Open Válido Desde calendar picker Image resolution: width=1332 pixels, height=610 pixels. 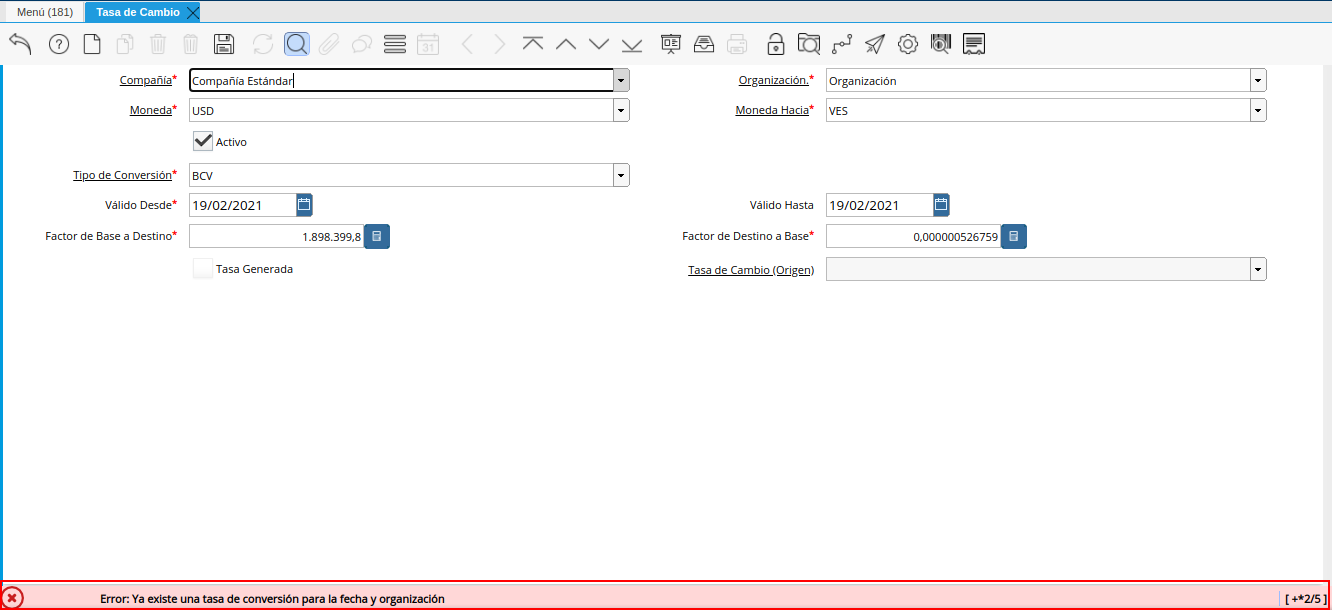[x=305, y=205]
